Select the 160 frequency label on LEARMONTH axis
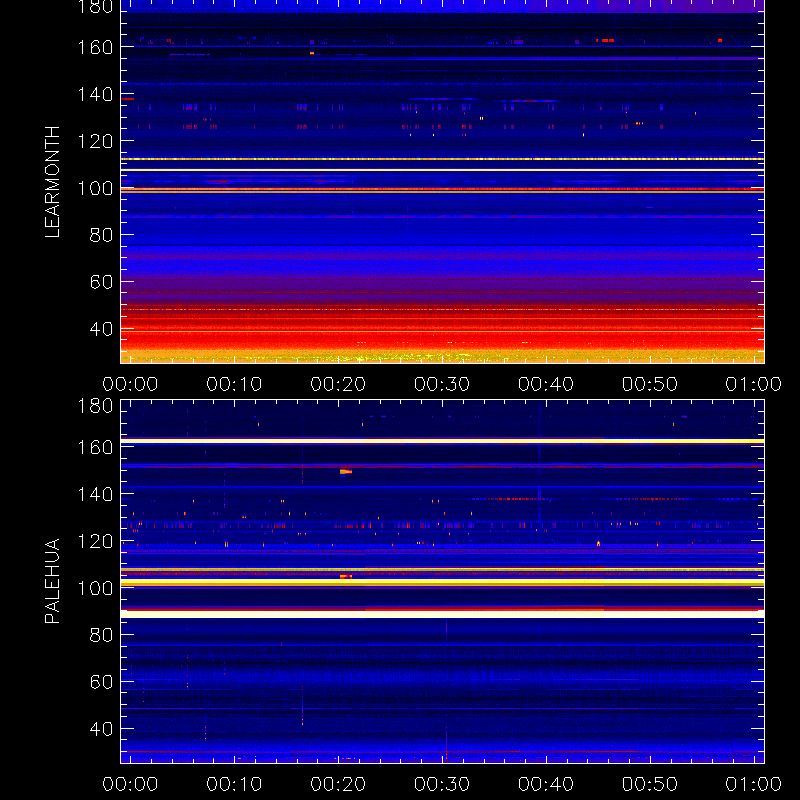 pos(95,47)
